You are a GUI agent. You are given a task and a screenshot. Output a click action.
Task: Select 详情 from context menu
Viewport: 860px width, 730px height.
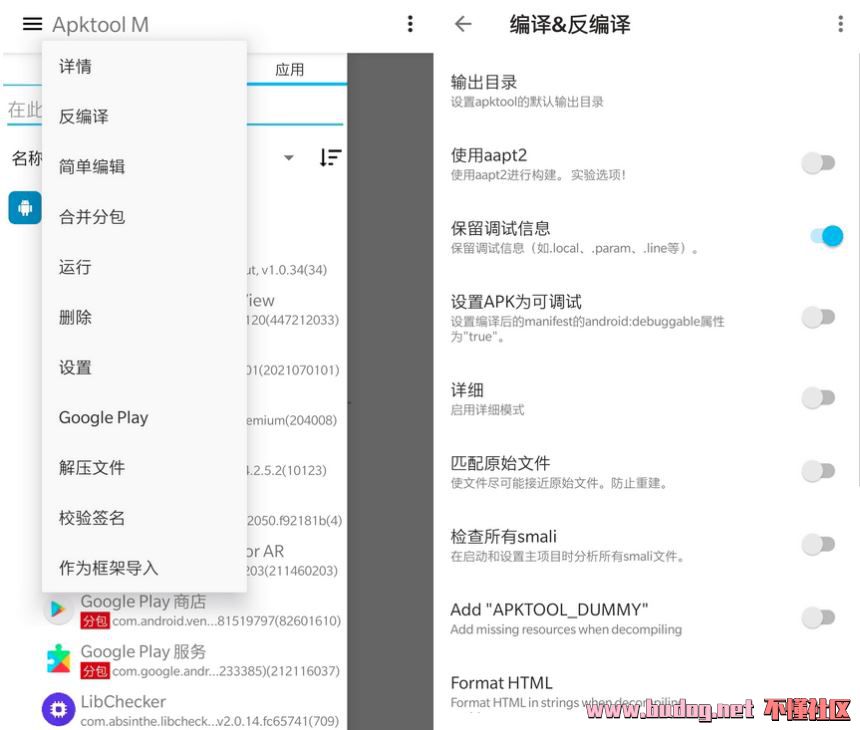click(x=144, y=66)
